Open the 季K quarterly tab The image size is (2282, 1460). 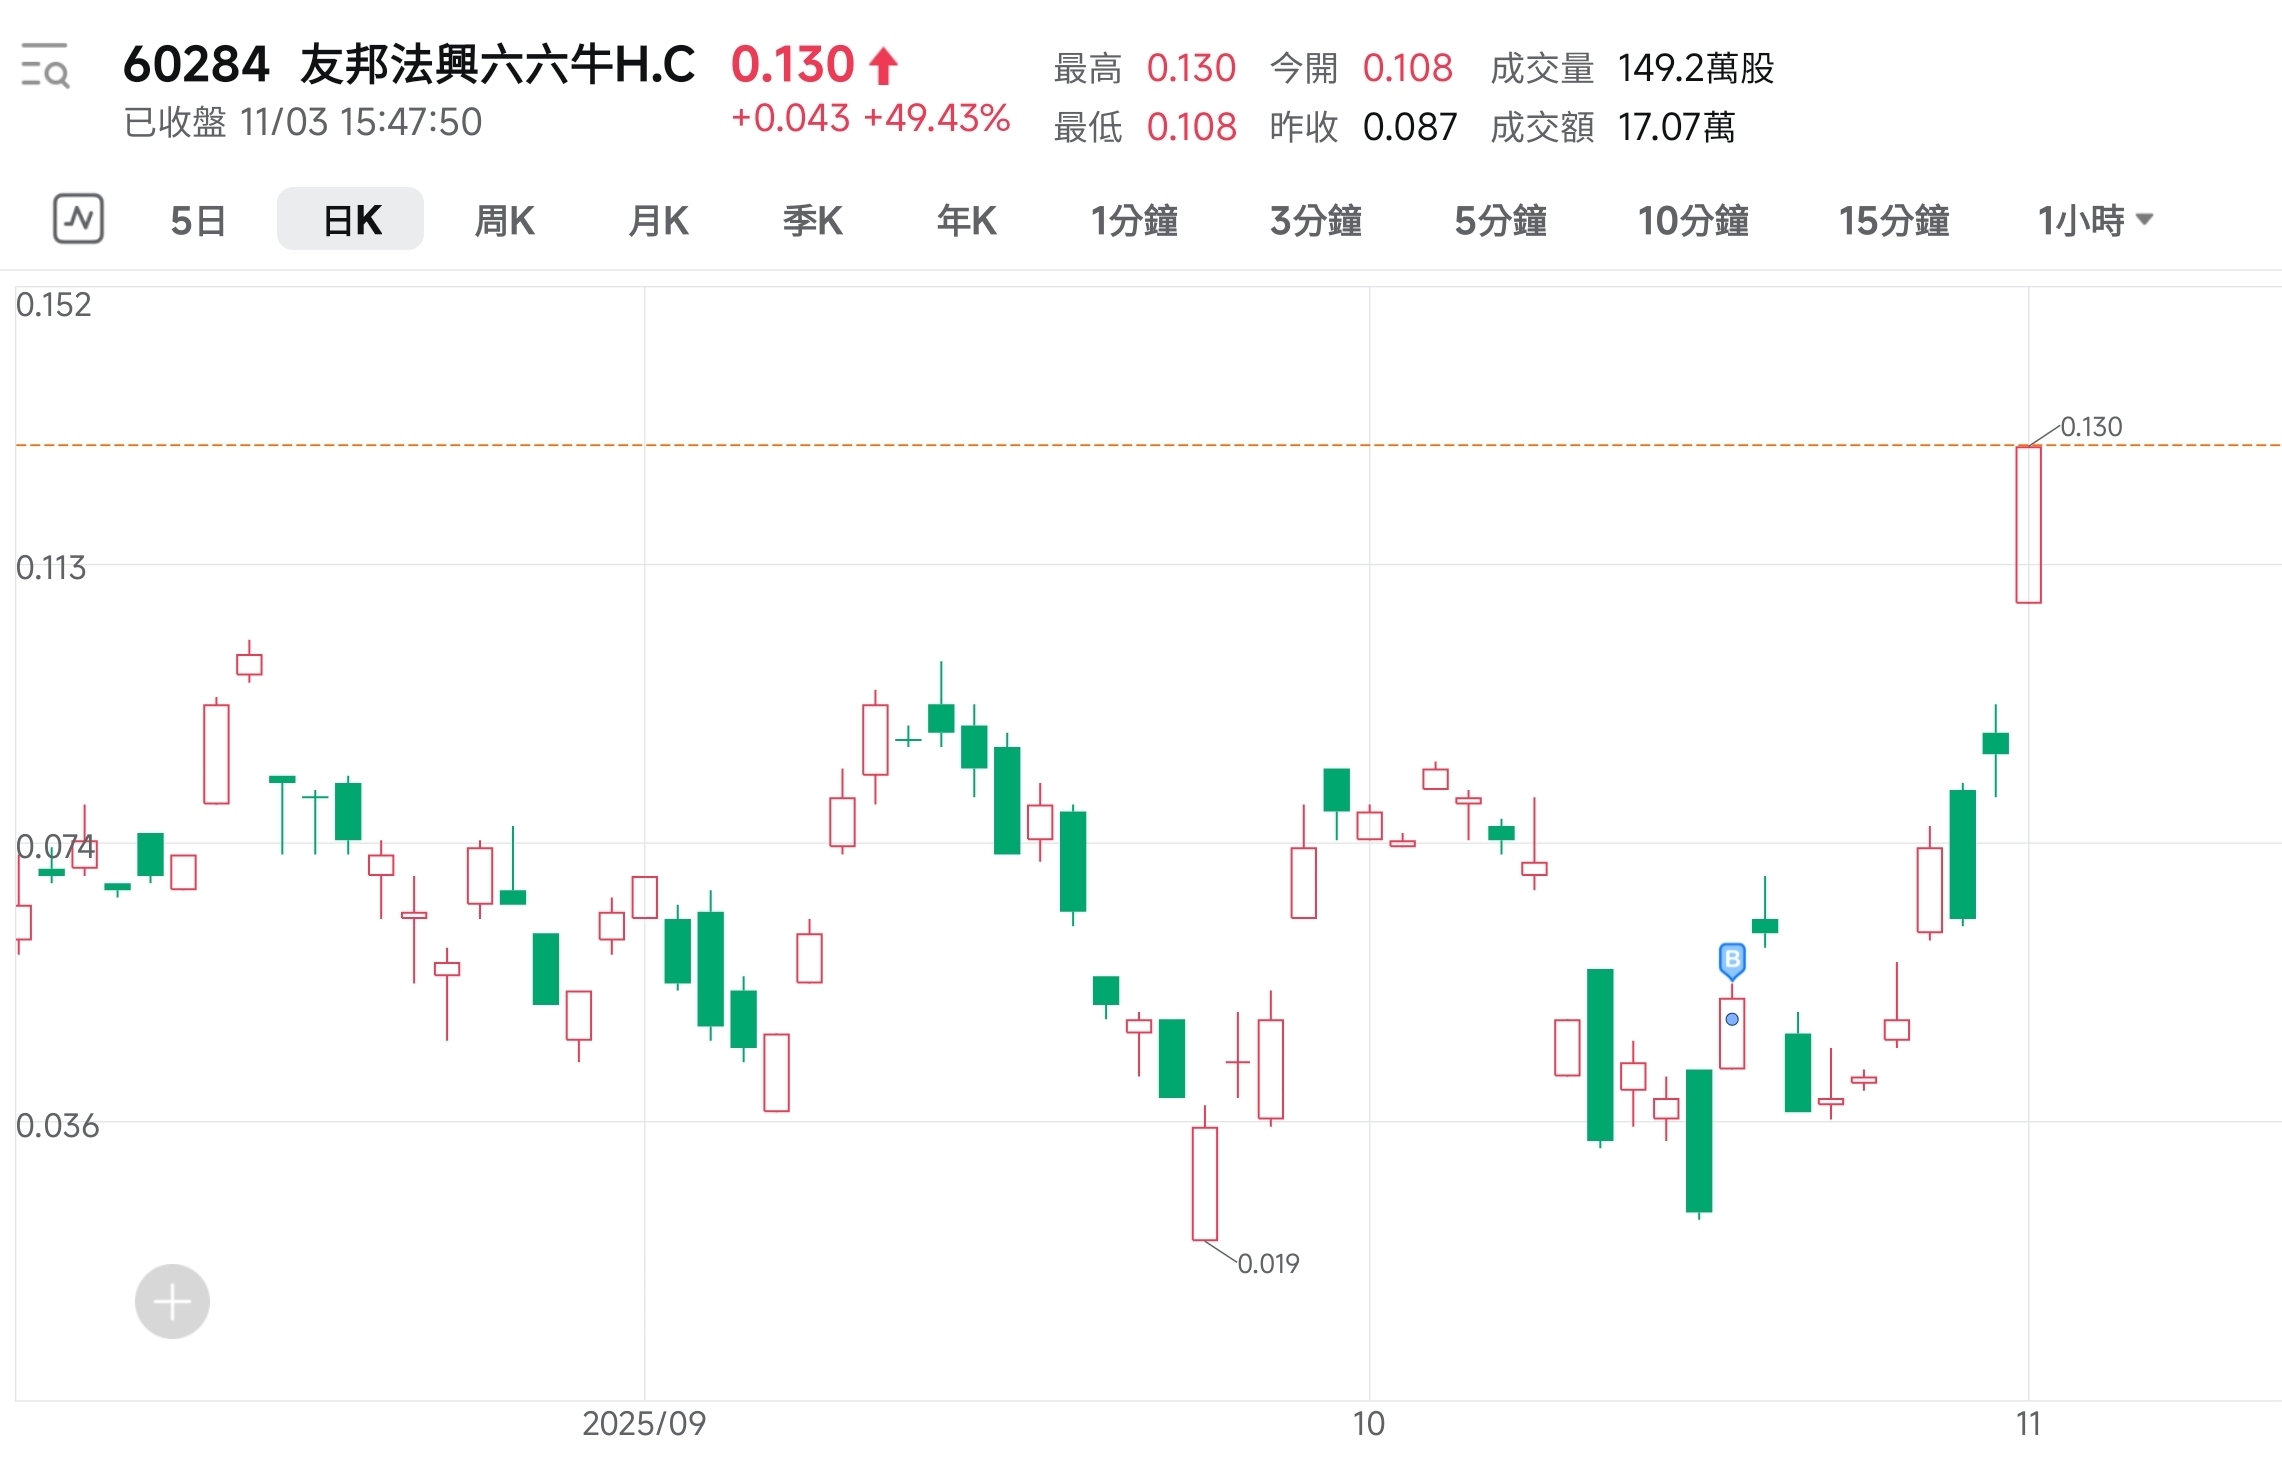pos(812,221)
